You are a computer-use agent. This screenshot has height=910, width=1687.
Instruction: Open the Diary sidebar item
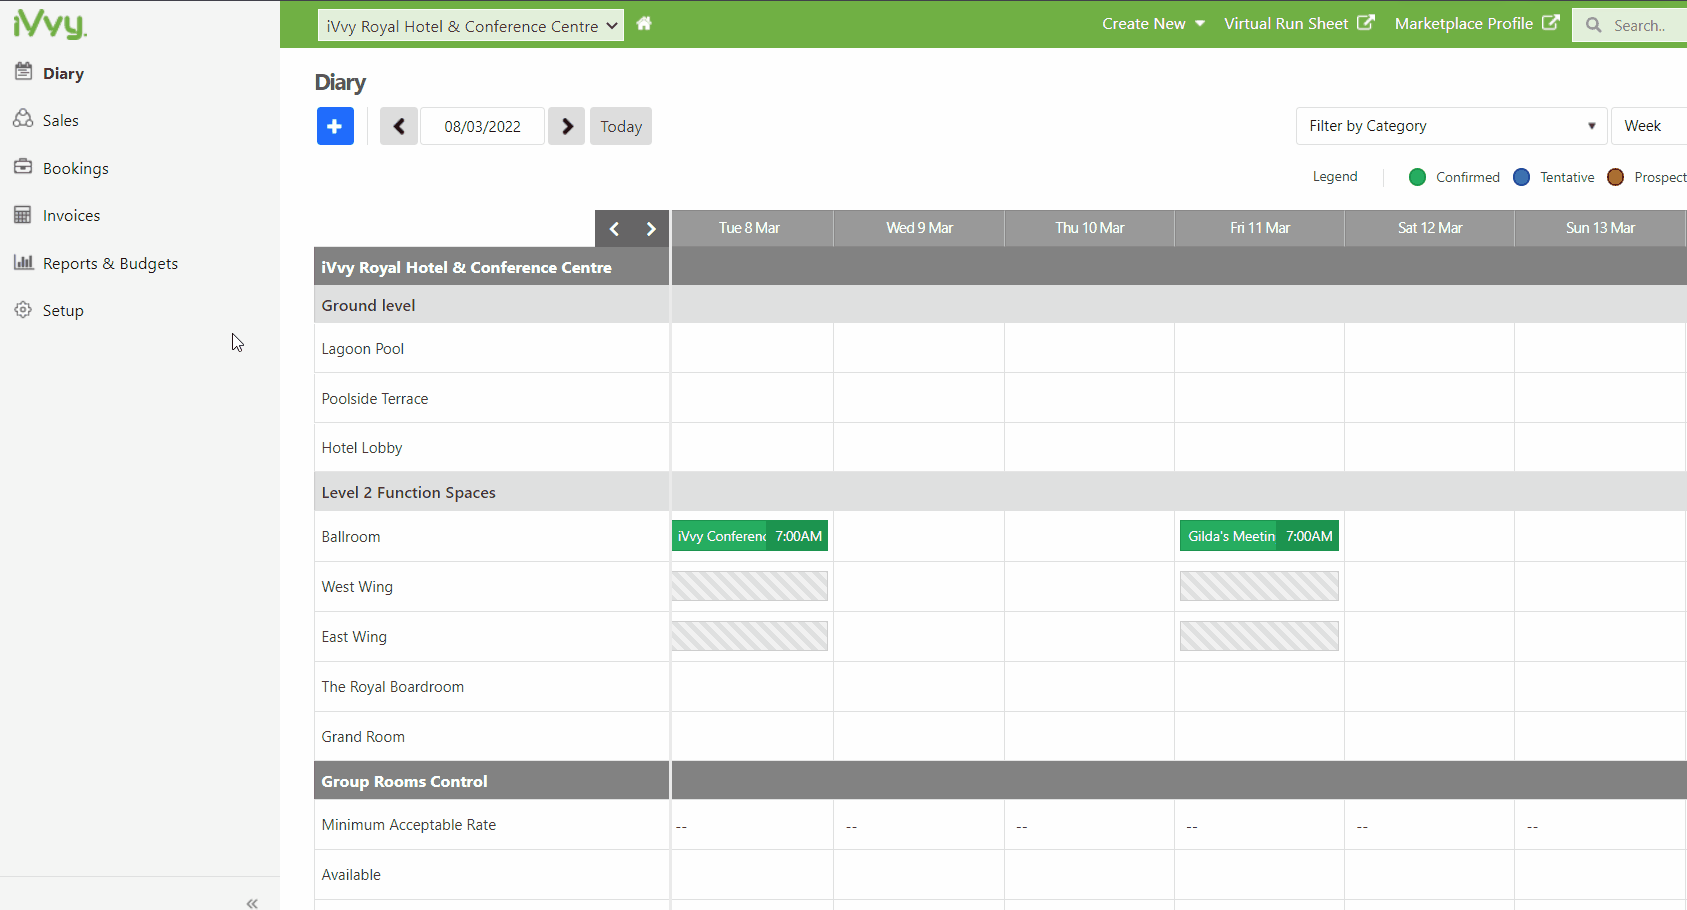(x=63, y=74)
